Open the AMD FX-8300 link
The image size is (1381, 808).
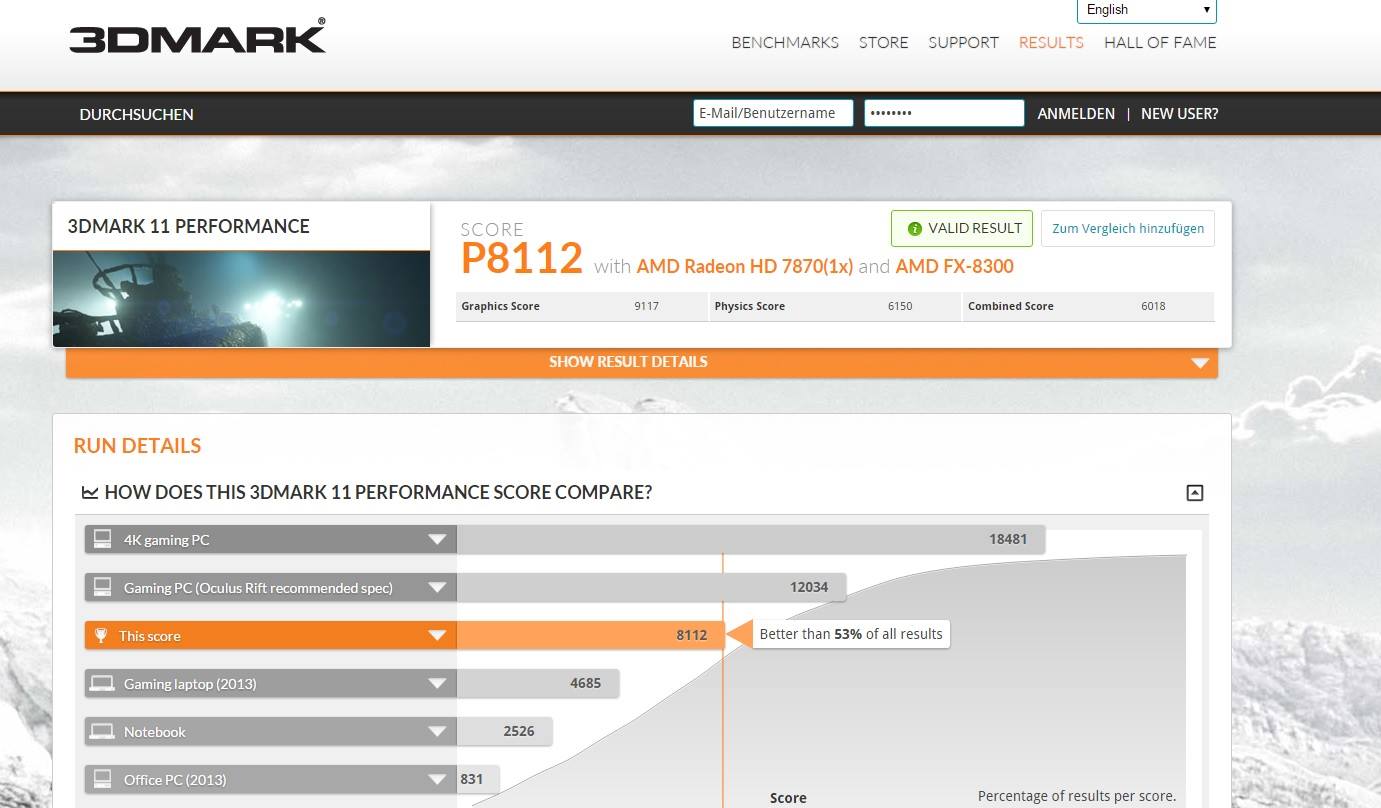[x=954, y=266]
